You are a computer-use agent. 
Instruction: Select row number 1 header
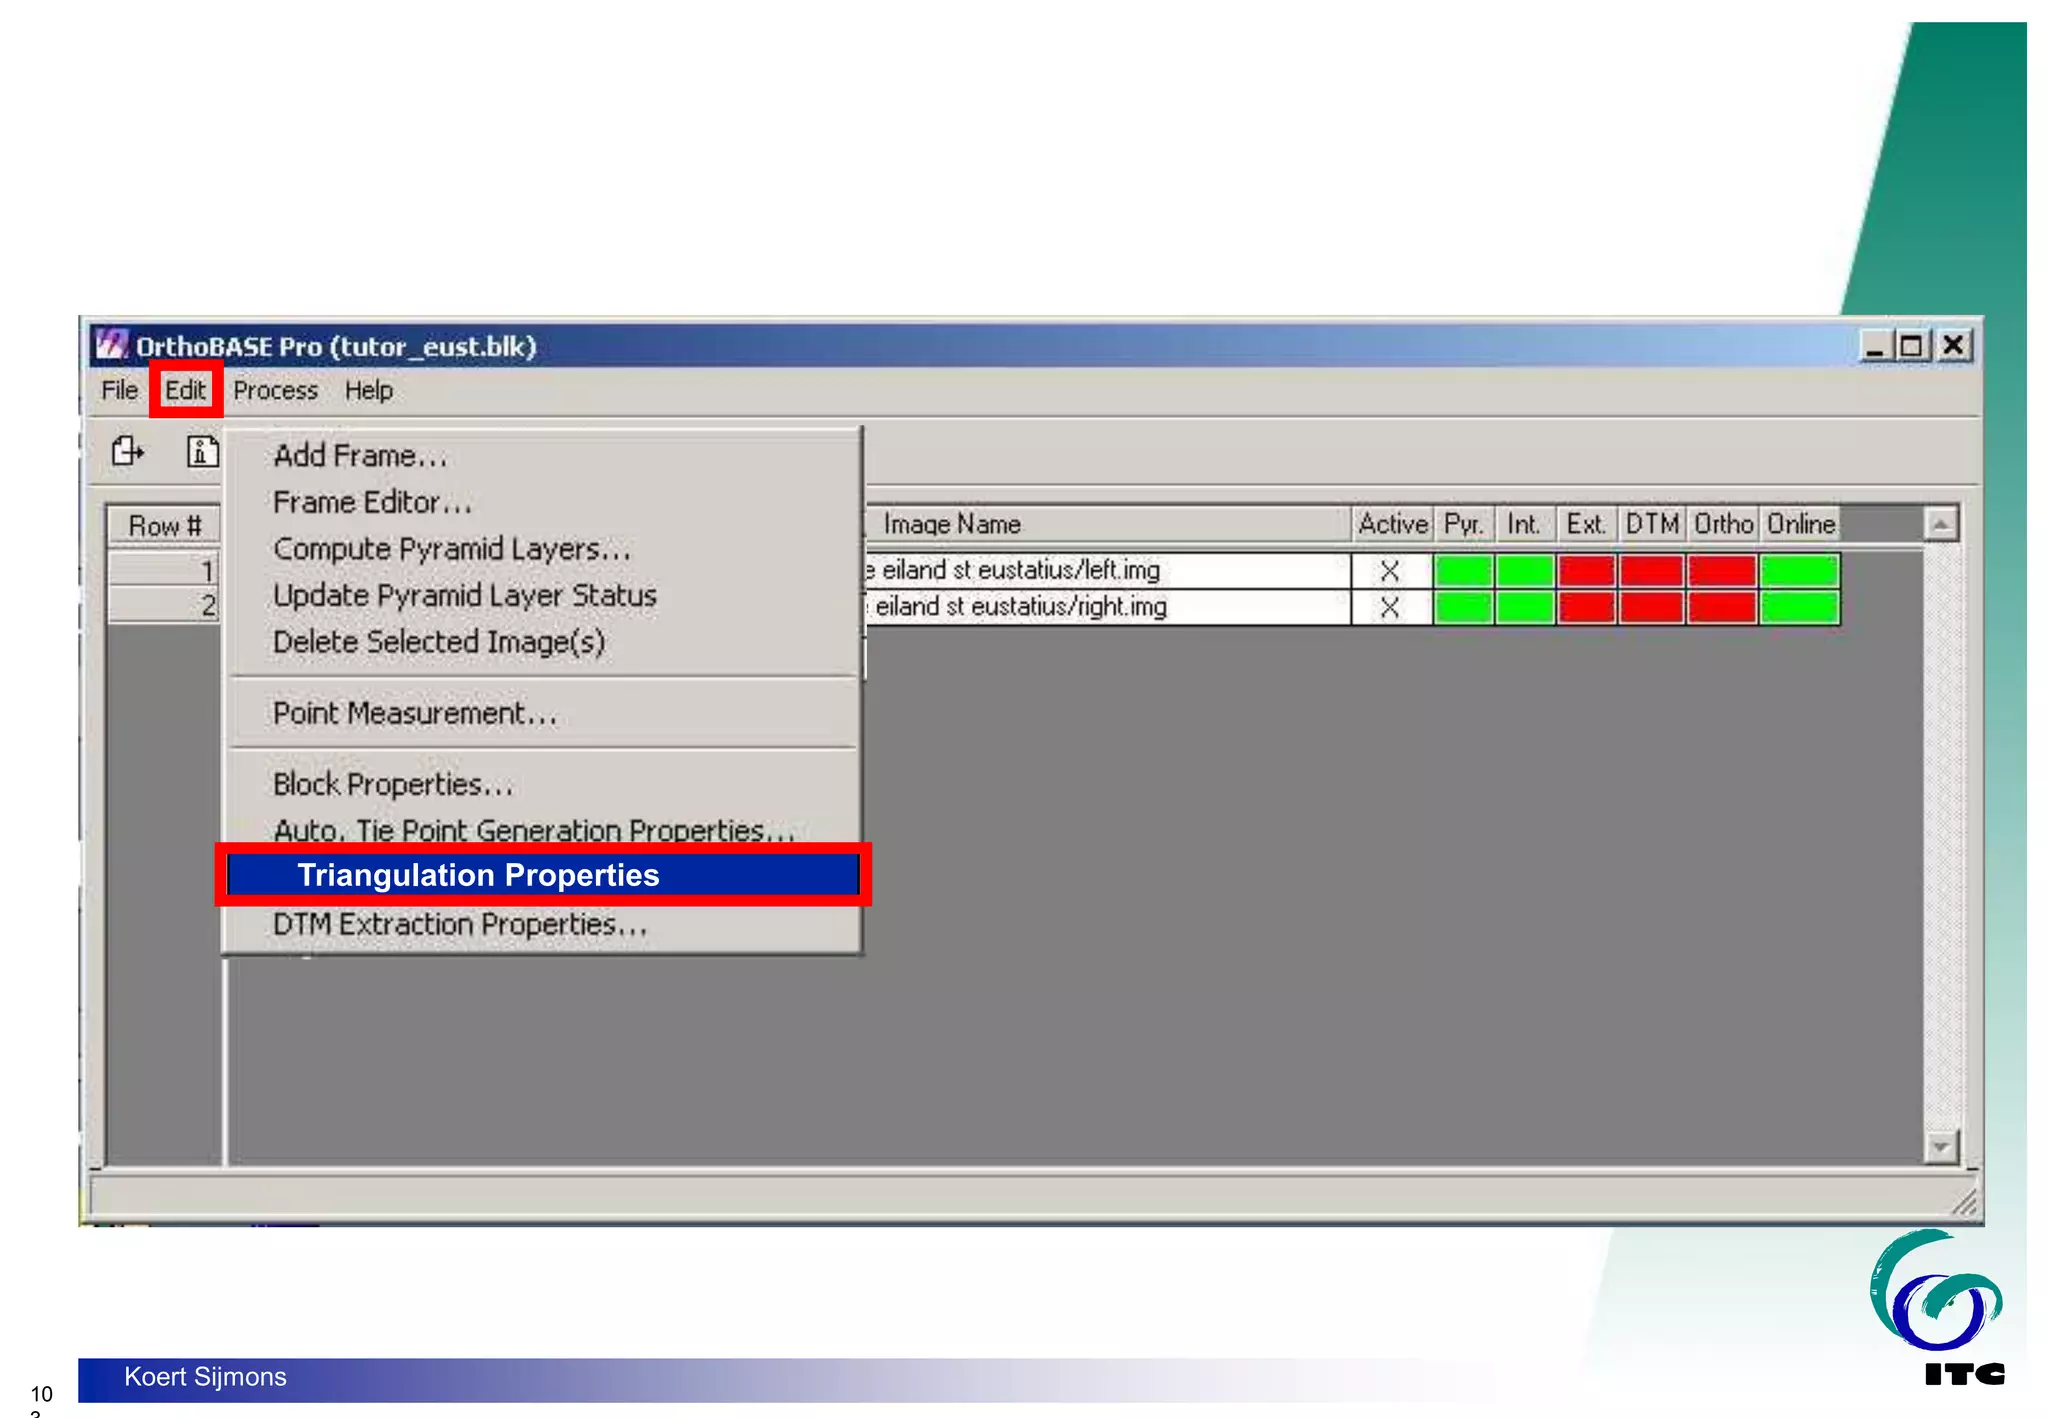point(165,571)
